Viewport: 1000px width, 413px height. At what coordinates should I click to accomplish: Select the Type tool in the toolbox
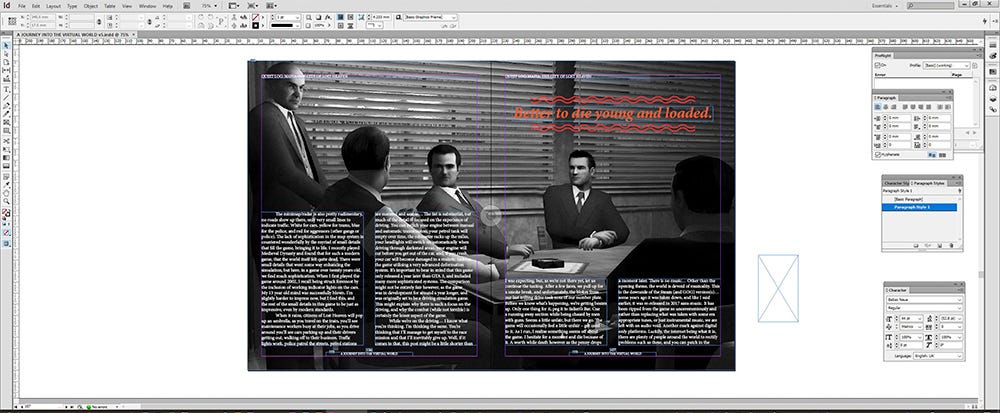[x=6, y=89]
